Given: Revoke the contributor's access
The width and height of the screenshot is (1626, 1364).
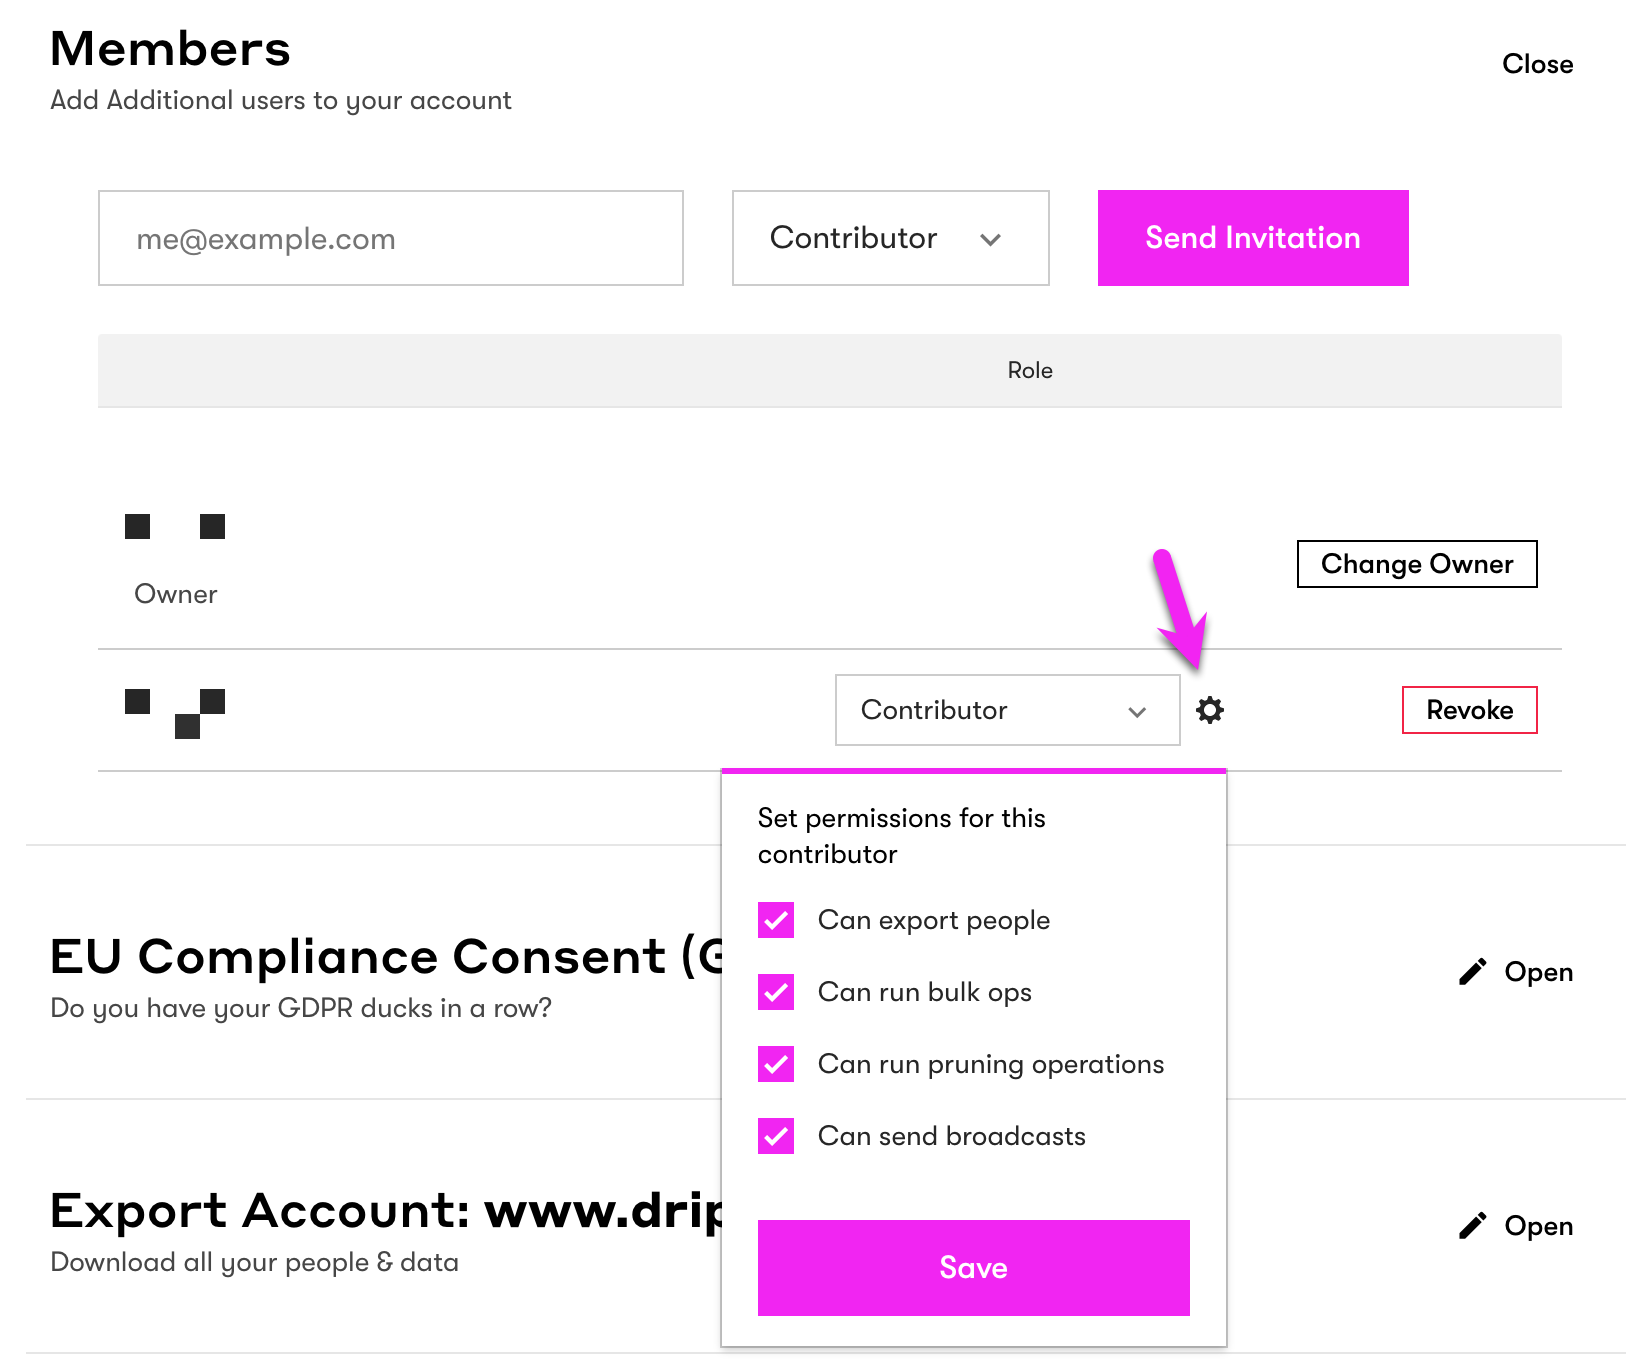Looking at the screenshot, I should coord(1469,710).
